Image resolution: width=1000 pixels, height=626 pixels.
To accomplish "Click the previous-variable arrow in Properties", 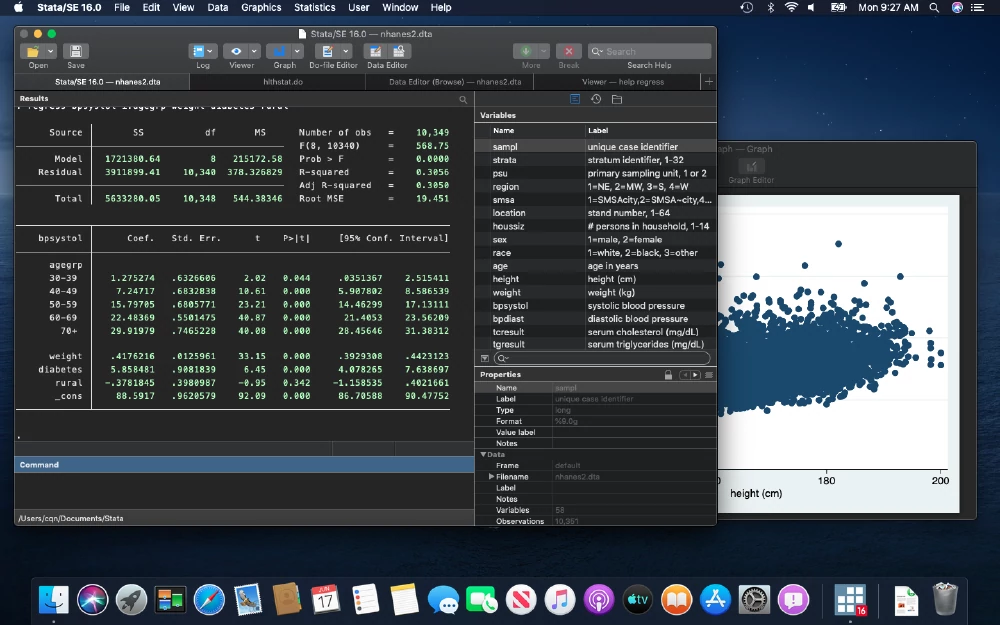I will click(684, 375).
